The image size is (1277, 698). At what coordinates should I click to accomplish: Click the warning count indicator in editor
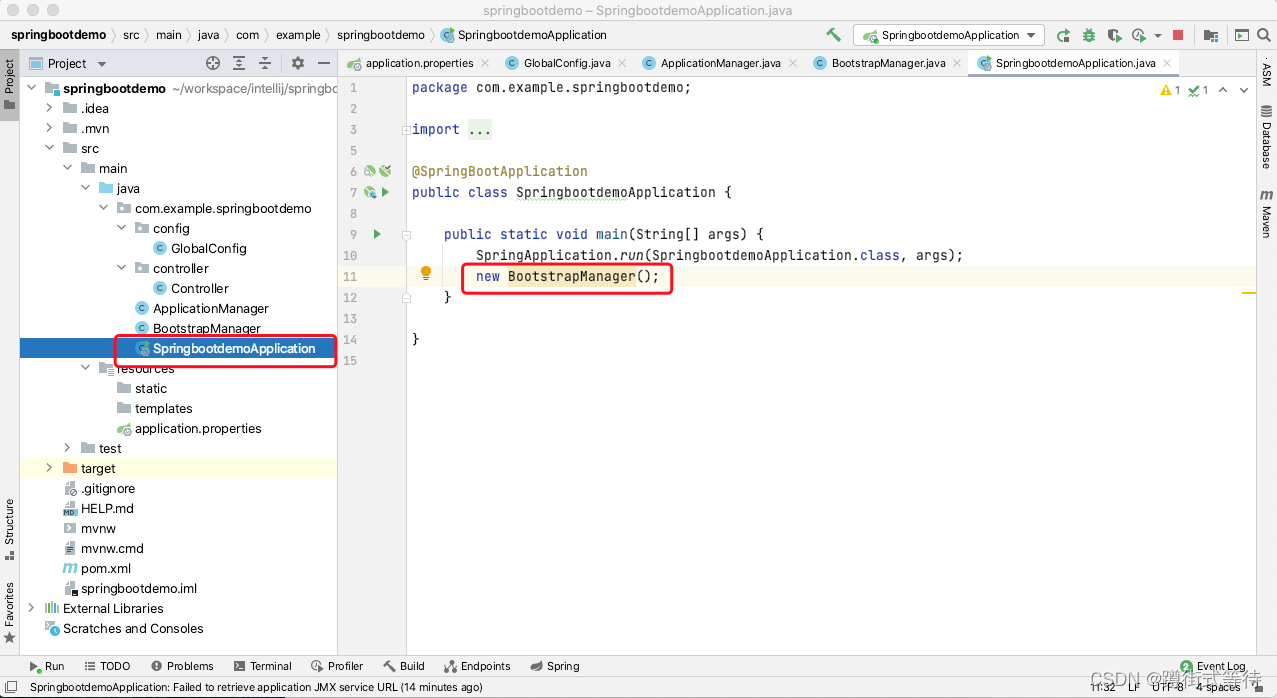[1170, 90]
